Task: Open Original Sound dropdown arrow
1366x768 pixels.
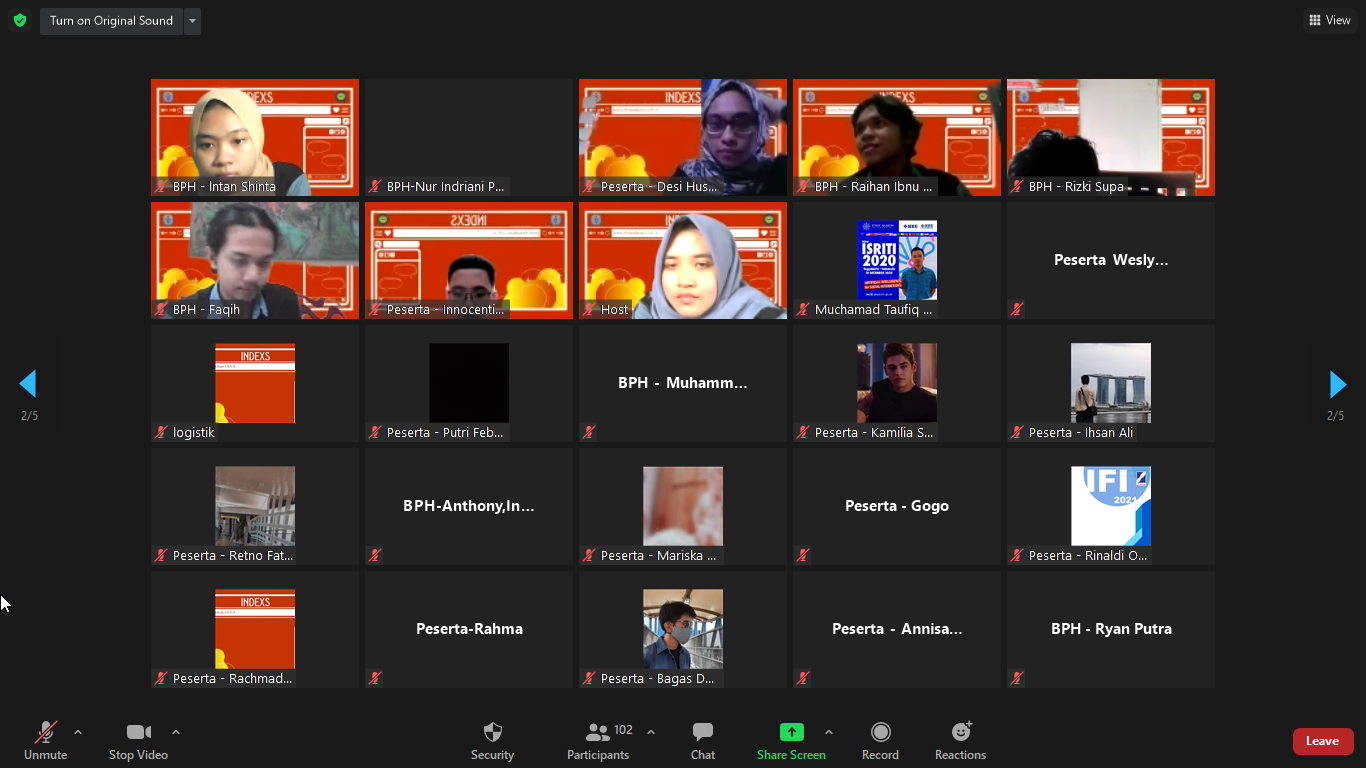Action: click(x=192, y=21)
